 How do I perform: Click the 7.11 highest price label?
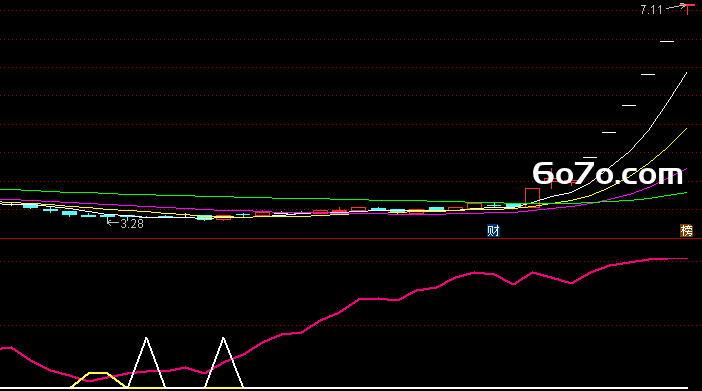pos(651,10)
